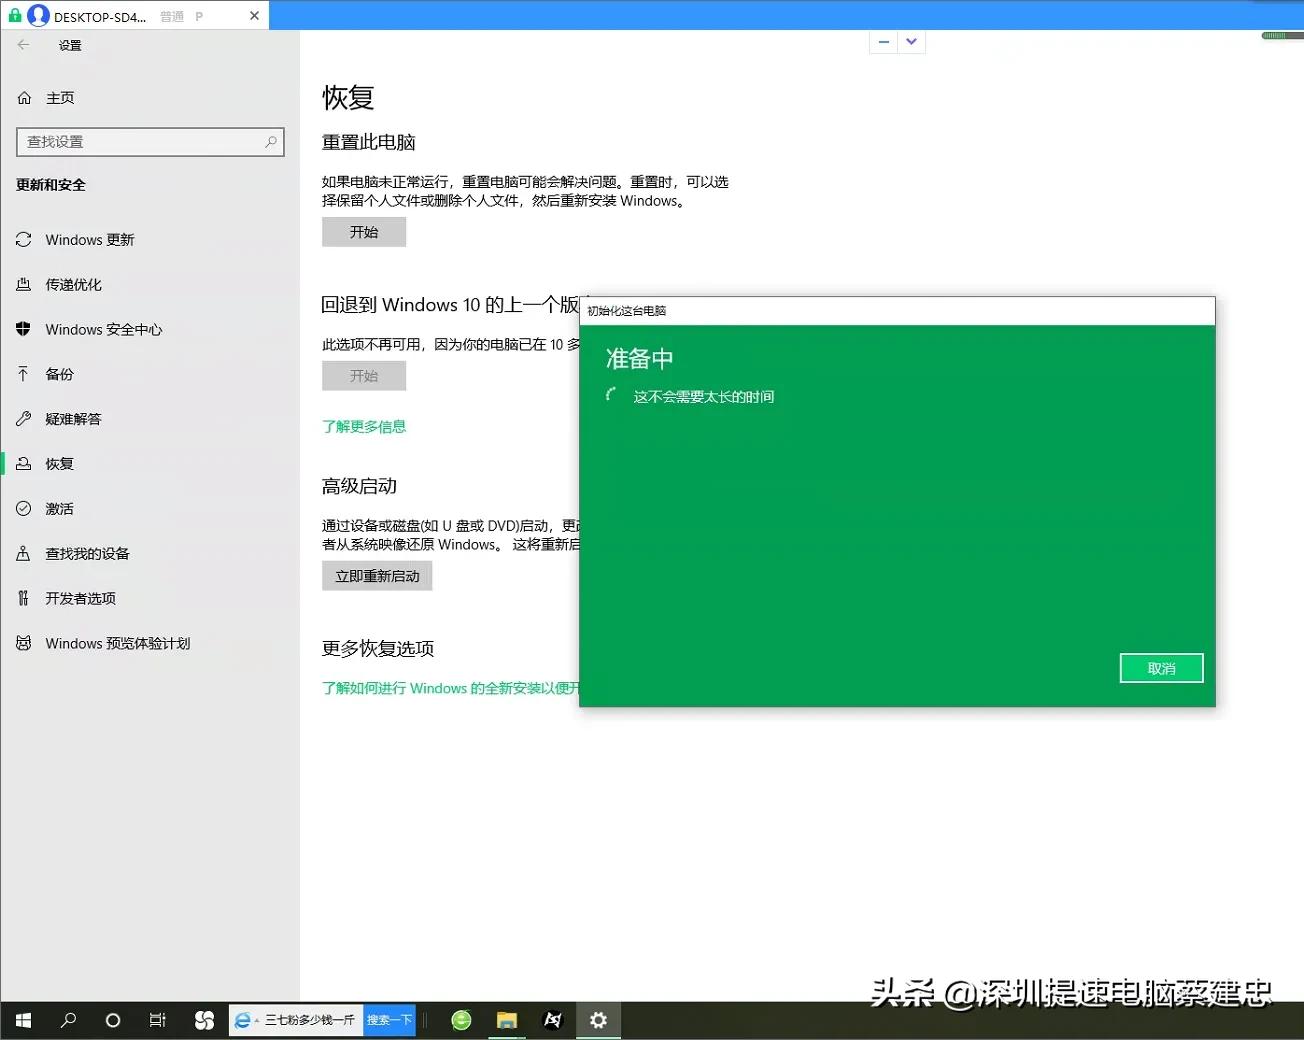
Task: Launch File Explorer from the taskbar
Action: point(506,1019)
